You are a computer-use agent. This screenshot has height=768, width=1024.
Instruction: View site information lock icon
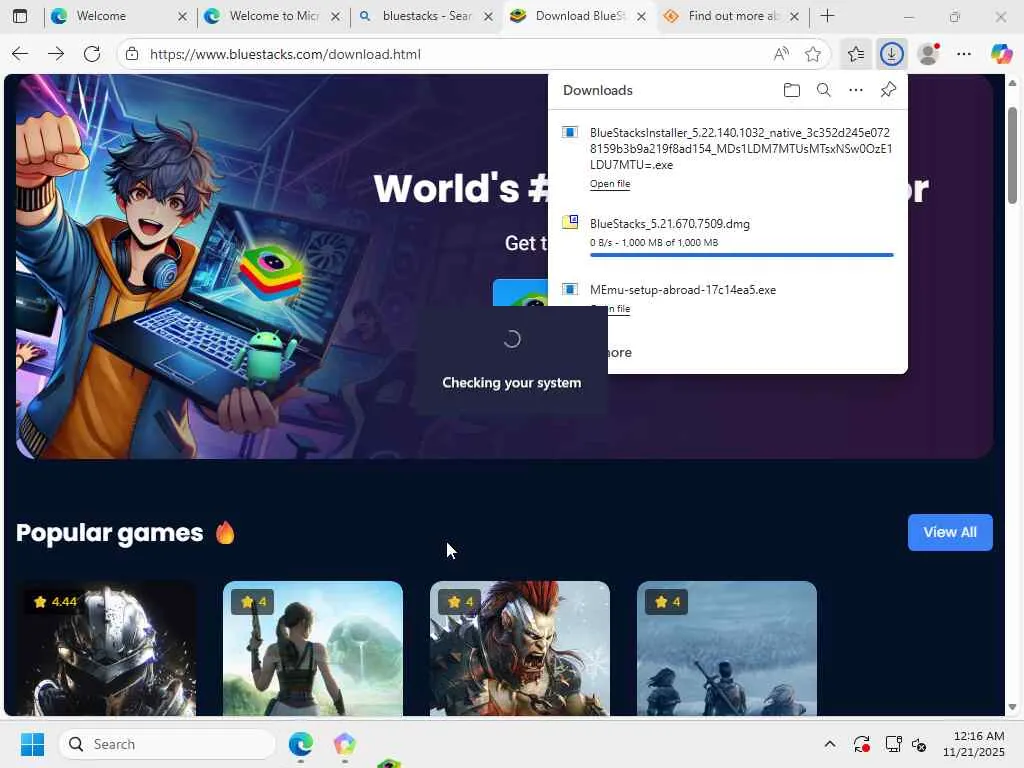(132, 54)
